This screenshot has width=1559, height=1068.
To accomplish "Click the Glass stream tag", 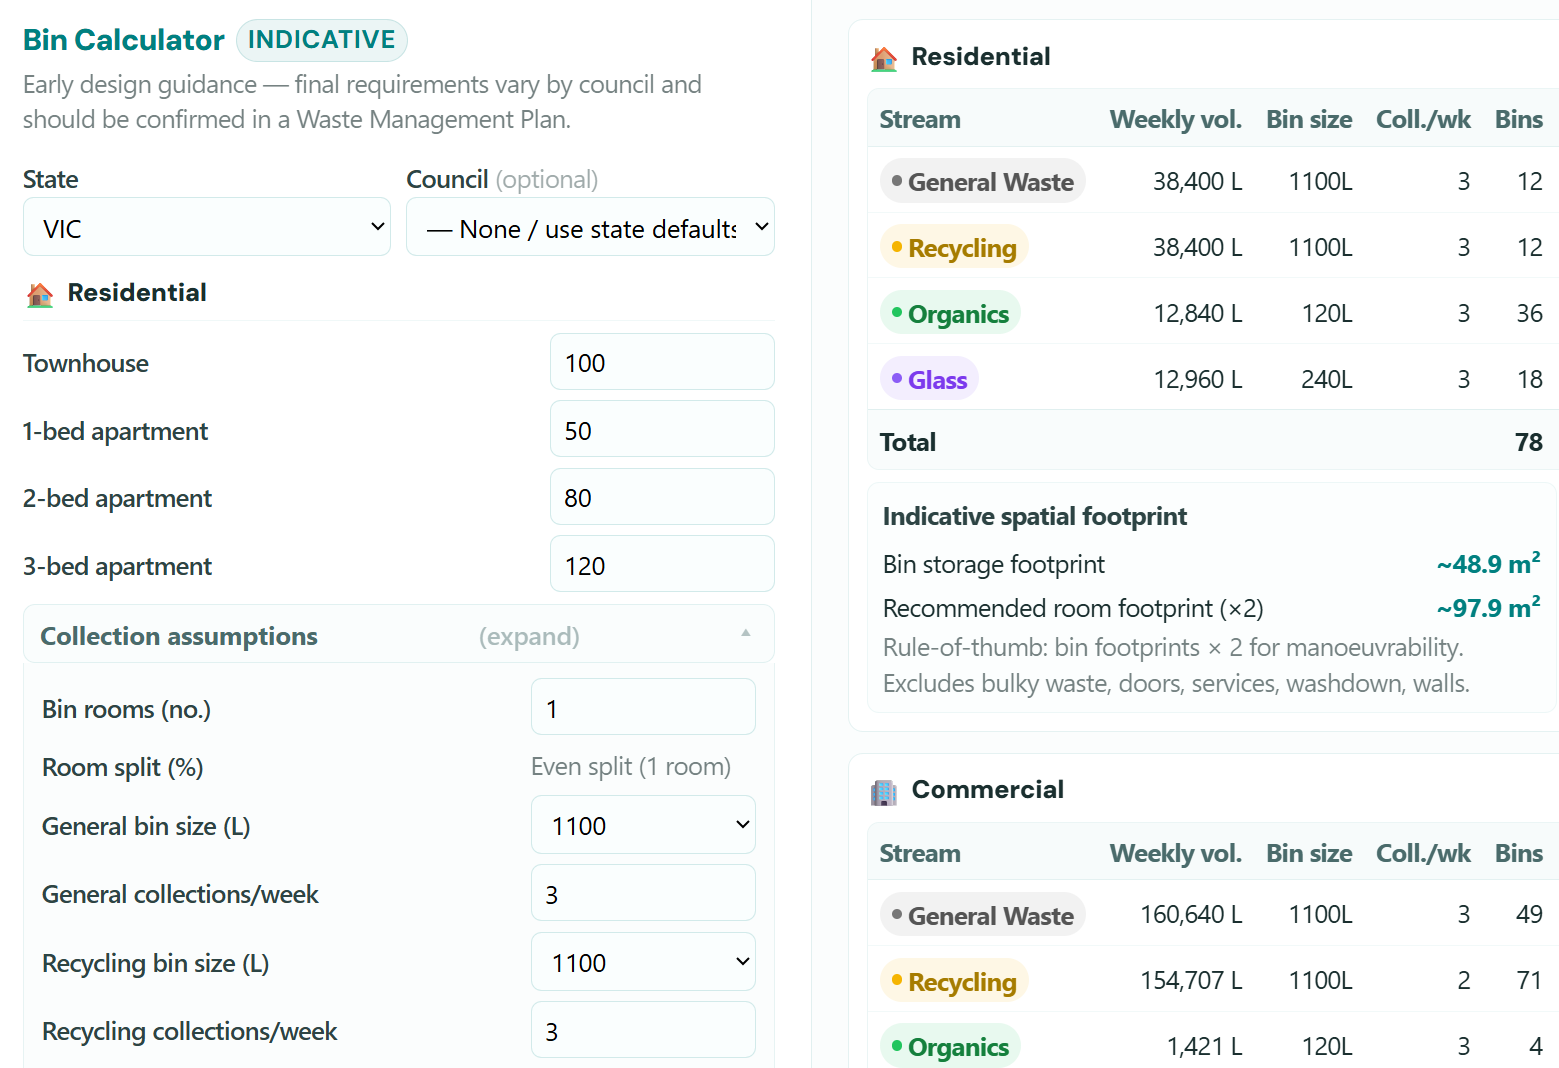I will 929,380.
